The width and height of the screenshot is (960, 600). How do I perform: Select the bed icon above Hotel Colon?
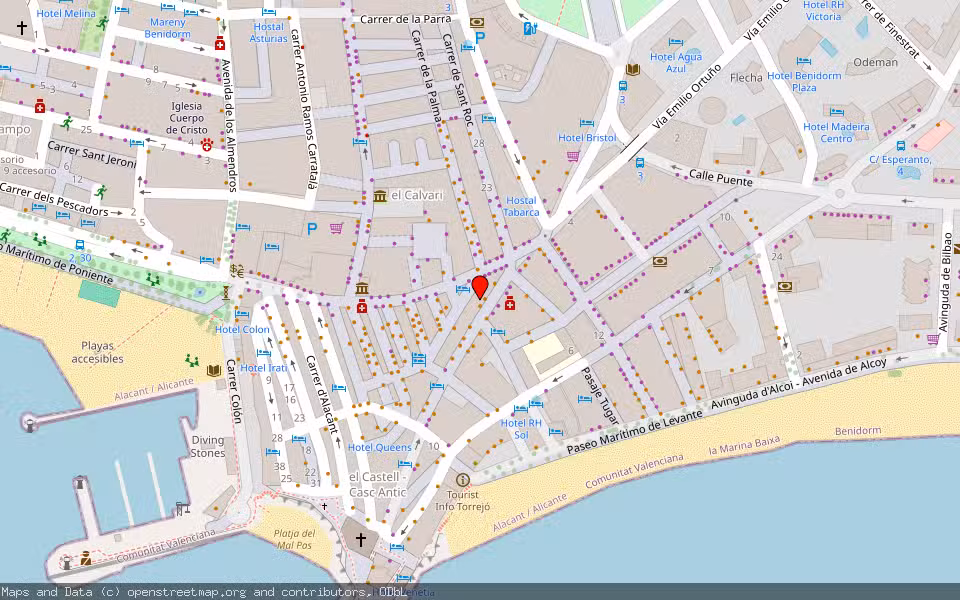[x=242, y=315]
